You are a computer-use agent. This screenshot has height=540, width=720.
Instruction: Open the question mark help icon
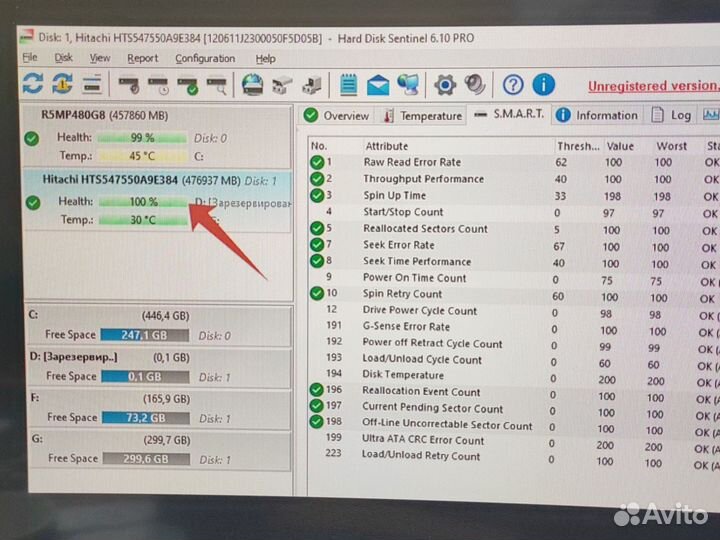click(513, 85)
